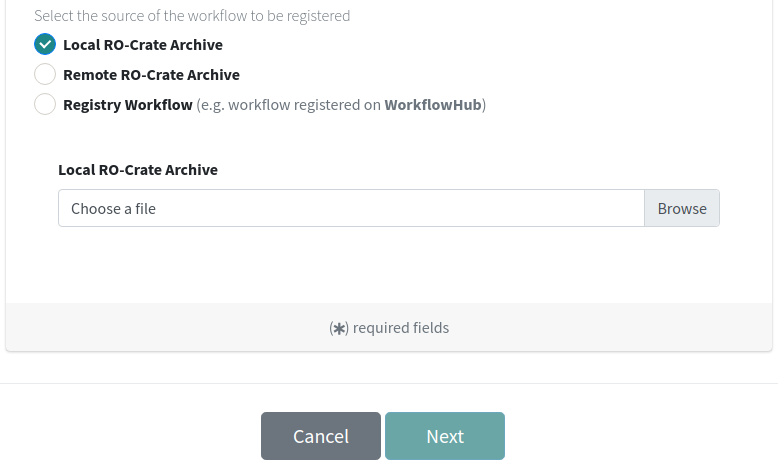Cancel the workflow registration
Screen dimensions: 778x472
321,436
